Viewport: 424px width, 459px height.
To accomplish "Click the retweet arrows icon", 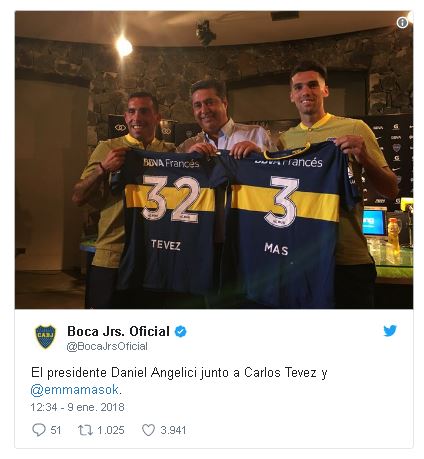I will tap(85, 430).
